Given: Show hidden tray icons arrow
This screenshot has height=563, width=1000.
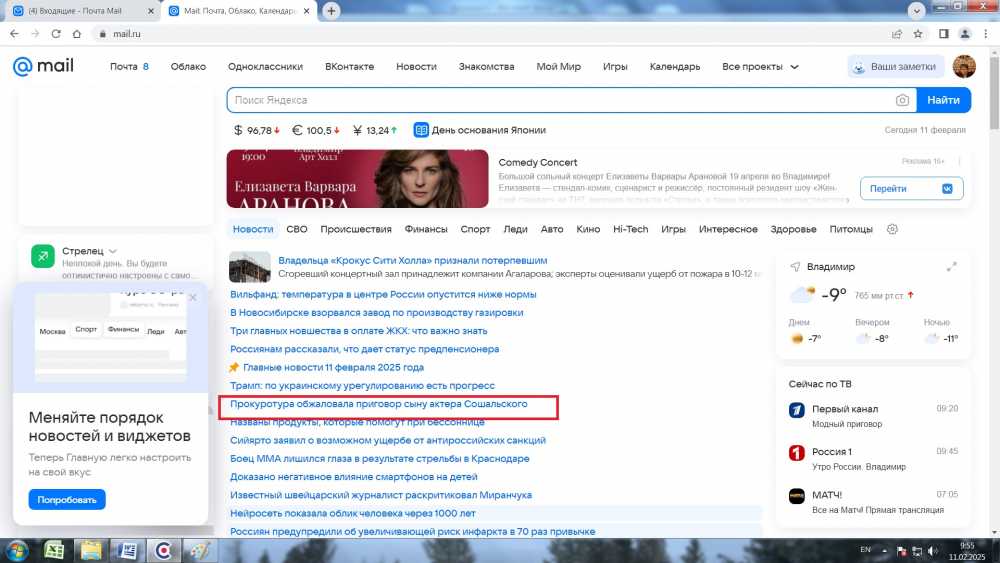Looking at the screenshot, I should click(885, 550).
